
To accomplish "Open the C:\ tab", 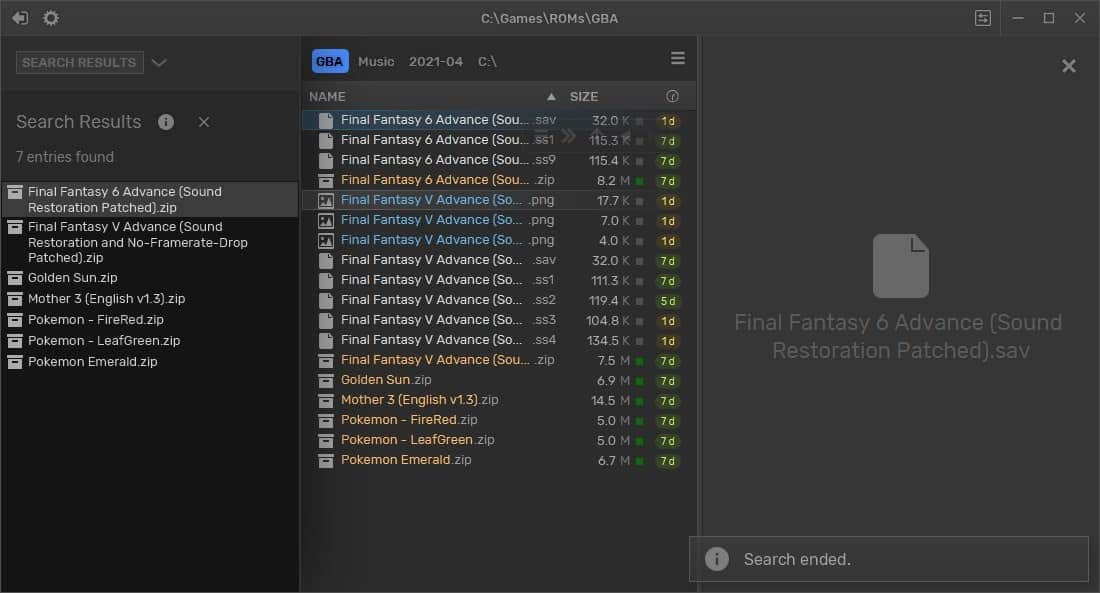I will (487, 62).
